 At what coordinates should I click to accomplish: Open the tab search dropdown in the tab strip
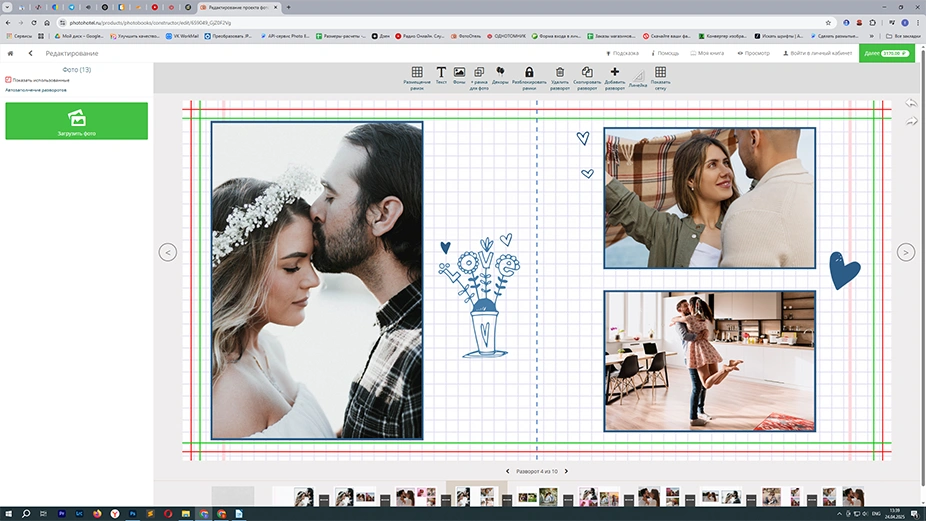(7, 7)
